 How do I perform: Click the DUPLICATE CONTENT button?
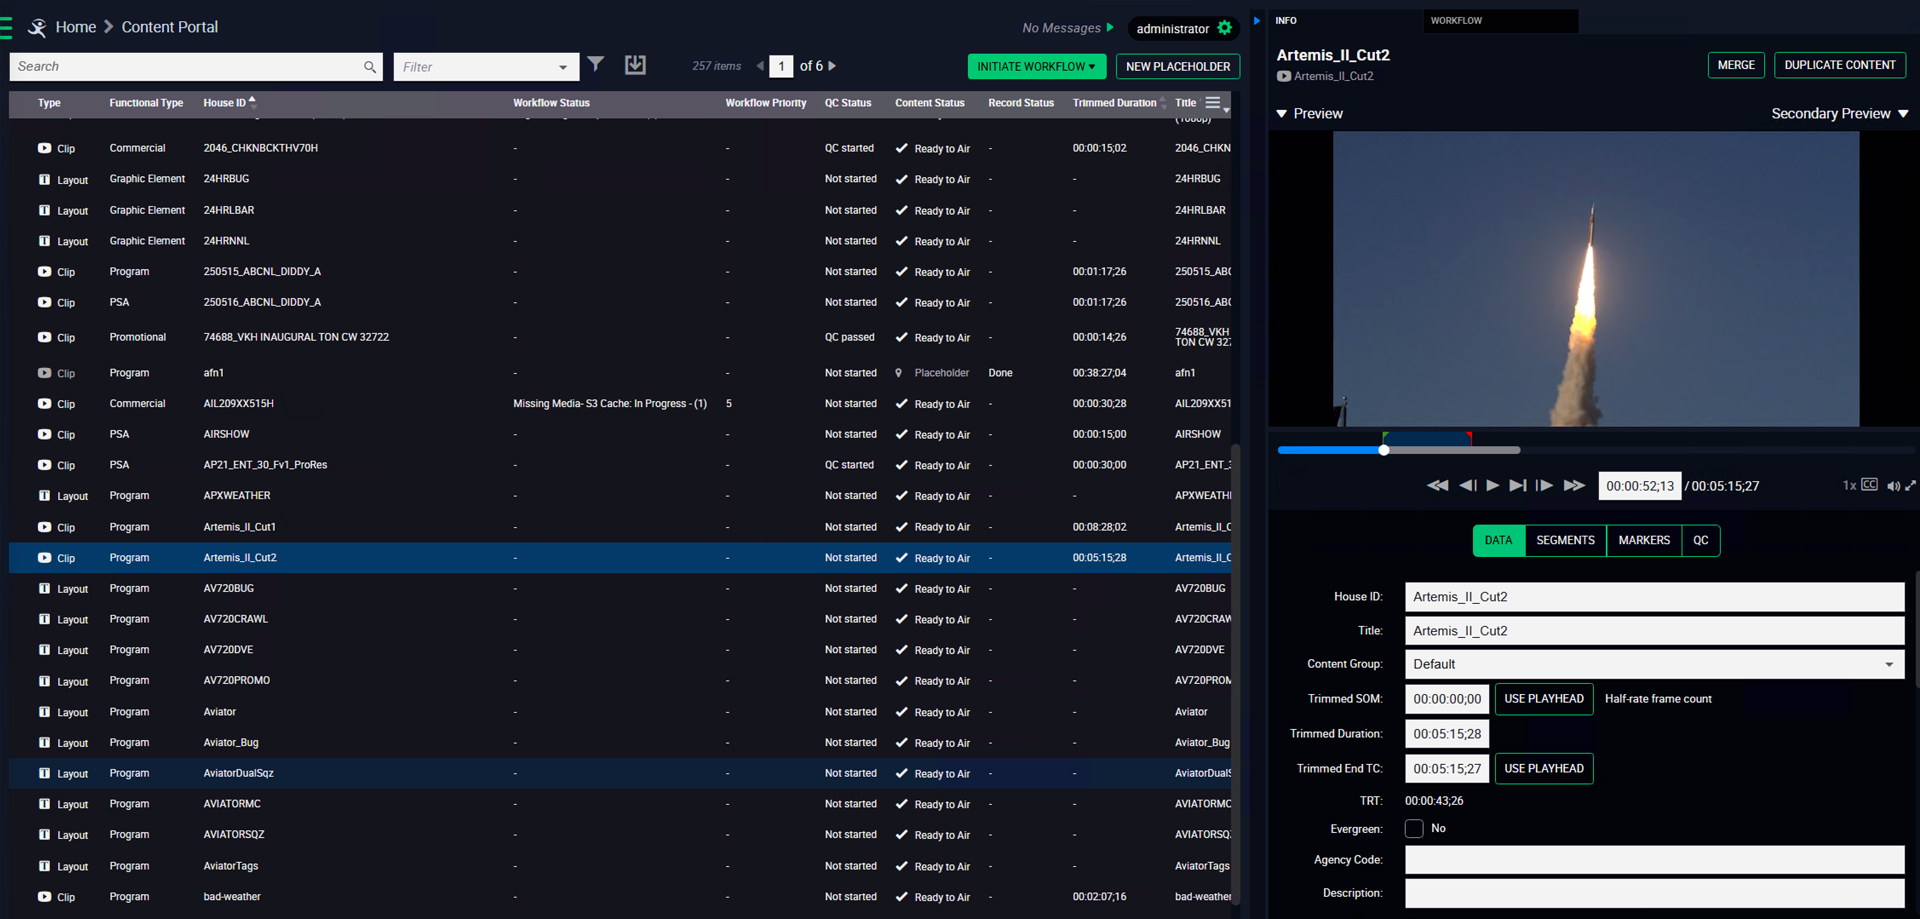click(1840, 65)
